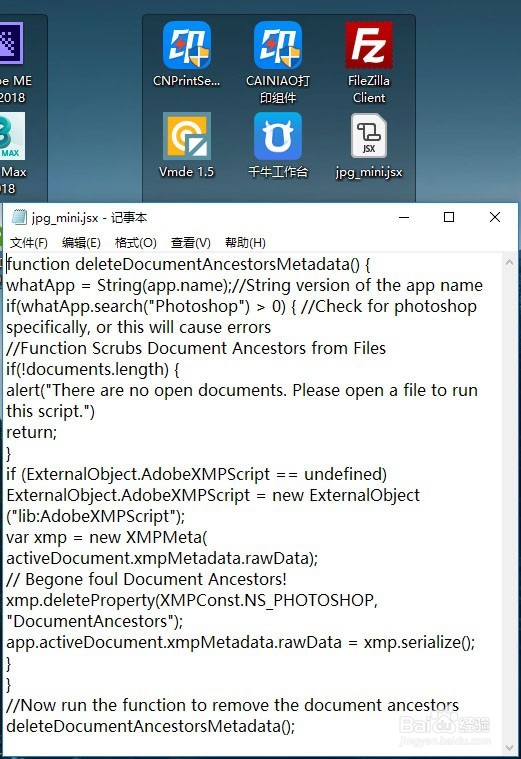This screenshot has width=521, height=759.
Task: Click the 'app.activeDocument.xmpMetadata.rawData = xmp.serialize();' line
Action: pos(241,642)
